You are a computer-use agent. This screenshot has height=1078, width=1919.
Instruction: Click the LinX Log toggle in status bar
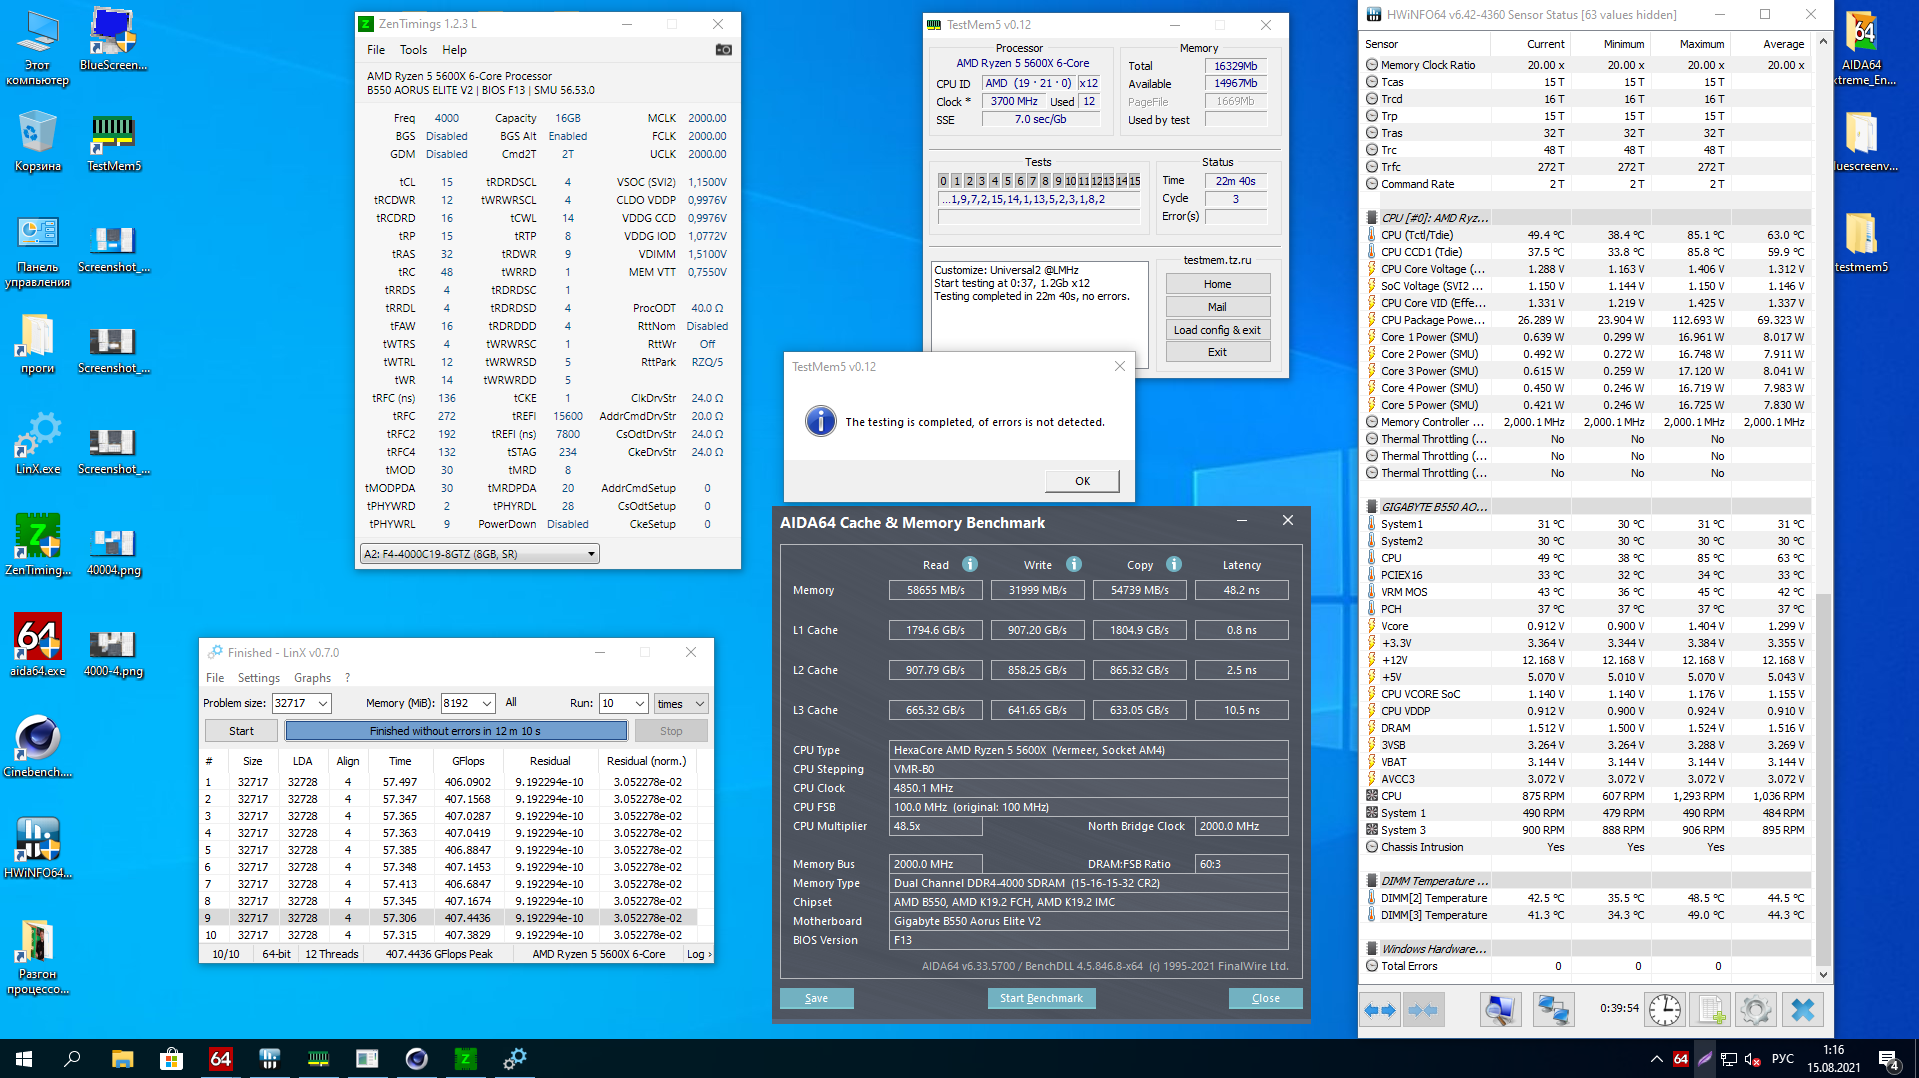(699, 954)
